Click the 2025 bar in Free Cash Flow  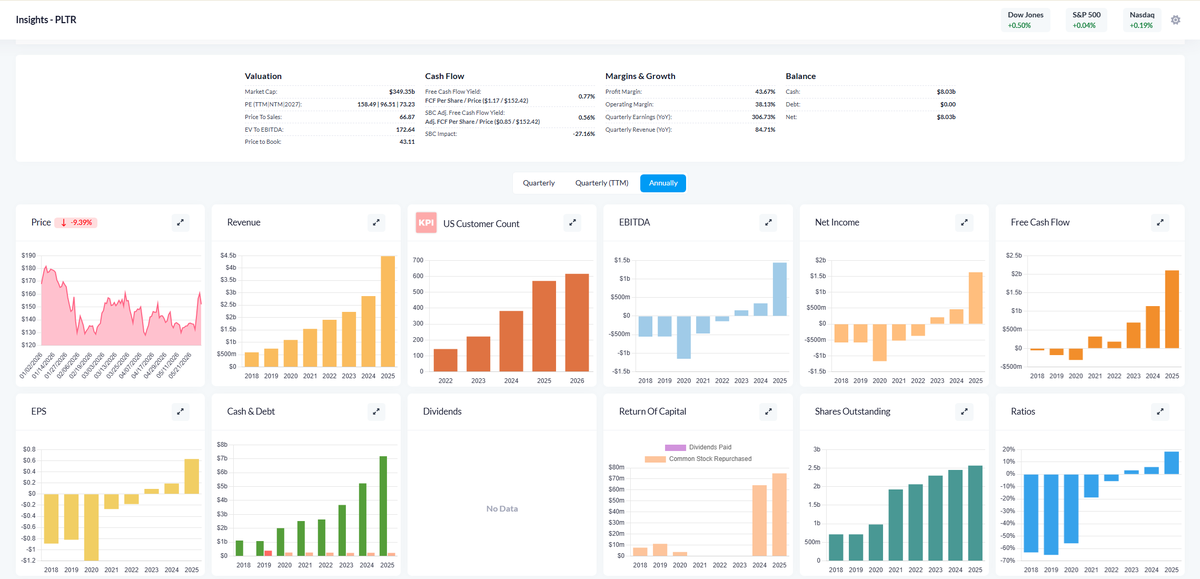(1171, 309)
